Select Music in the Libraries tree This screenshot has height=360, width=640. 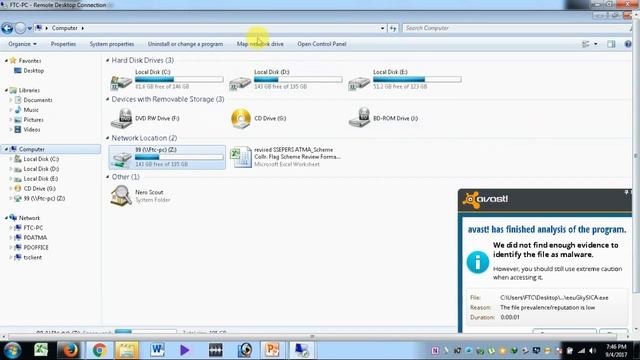point(31,110)
